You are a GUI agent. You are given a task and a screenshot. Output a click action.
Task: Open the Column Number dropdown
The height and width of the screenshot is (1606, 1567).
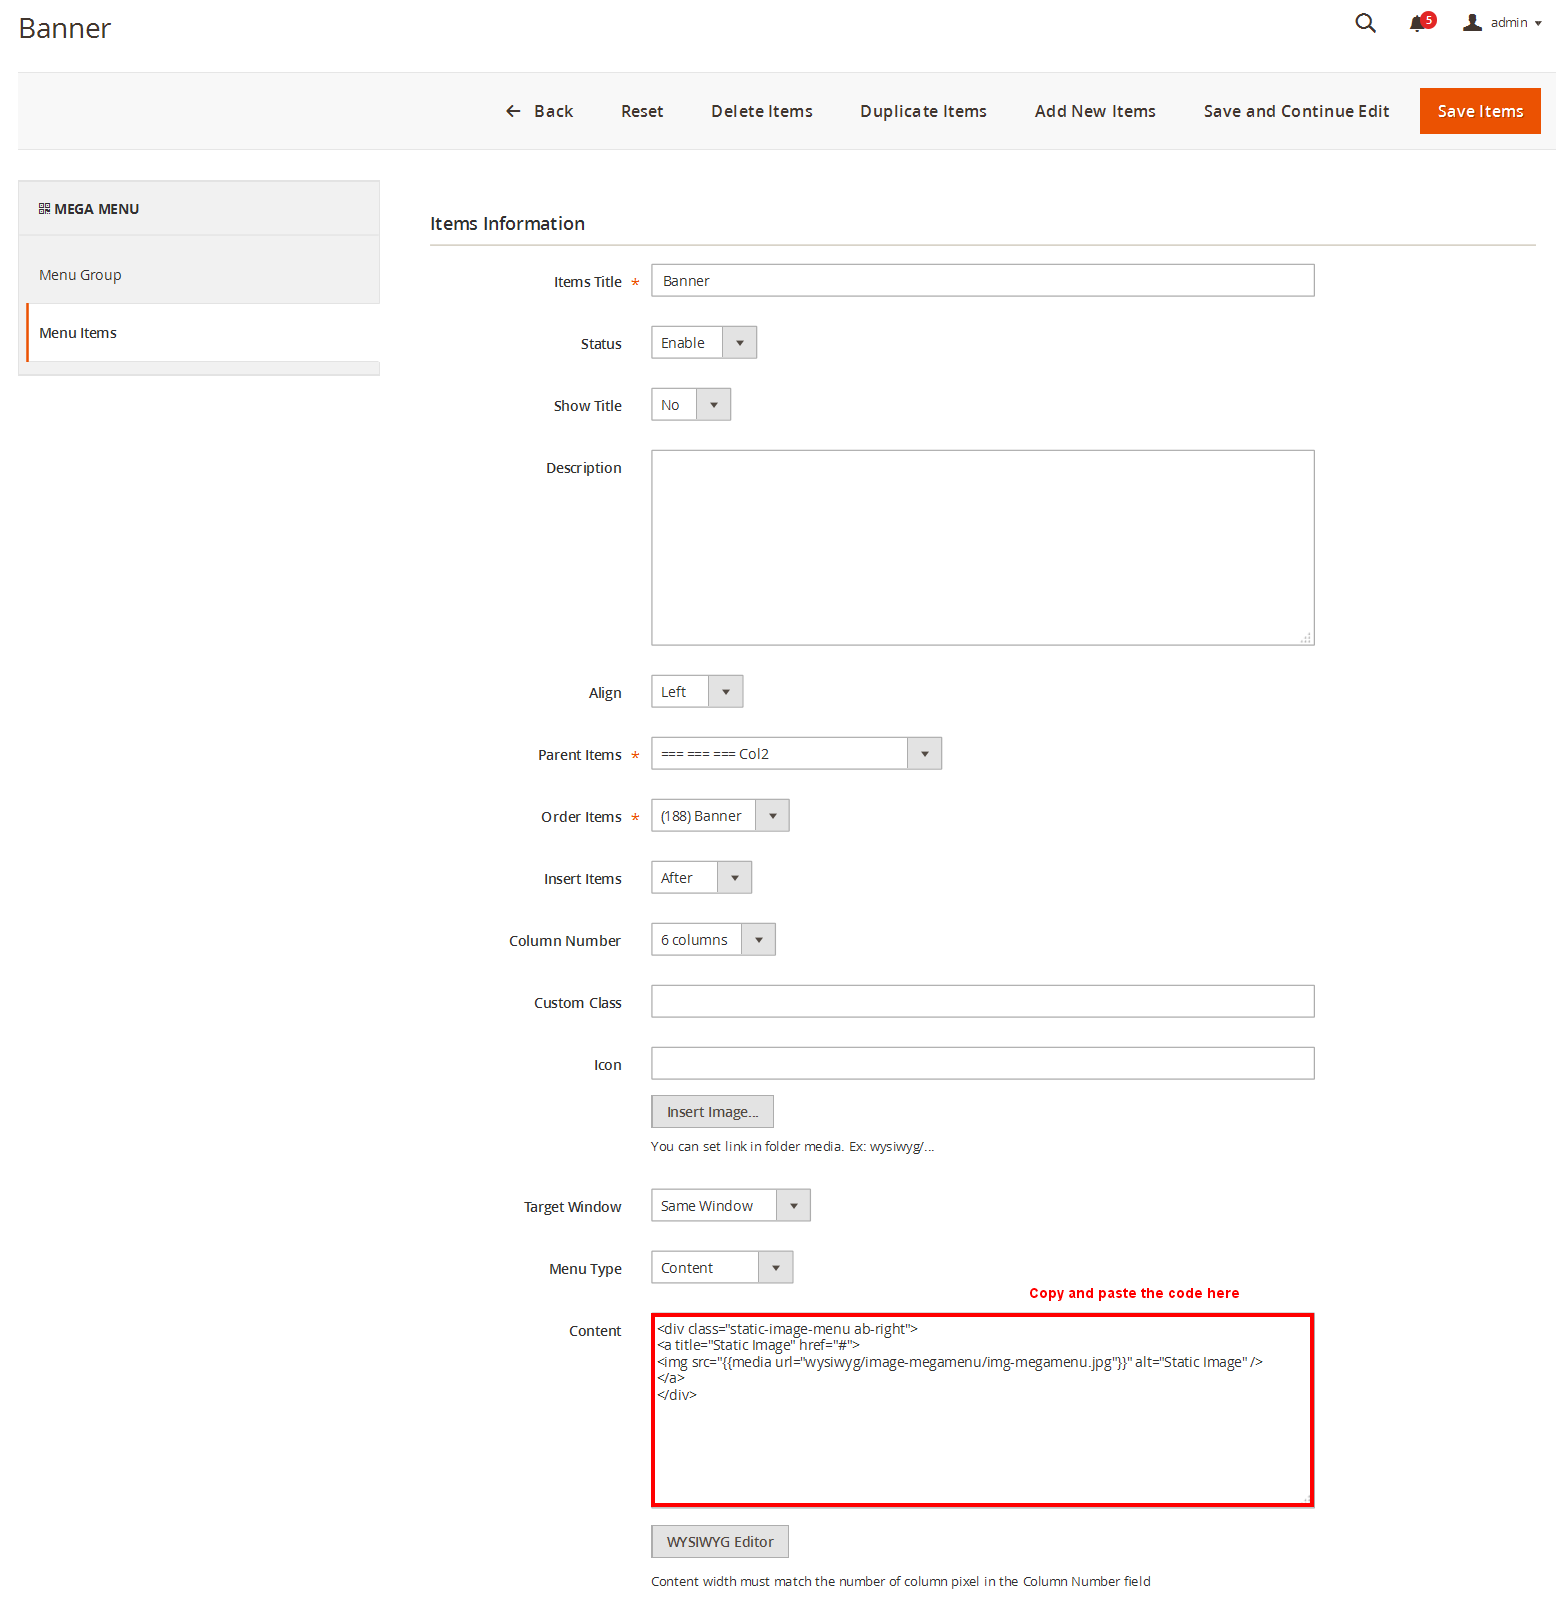click(713, 940)
